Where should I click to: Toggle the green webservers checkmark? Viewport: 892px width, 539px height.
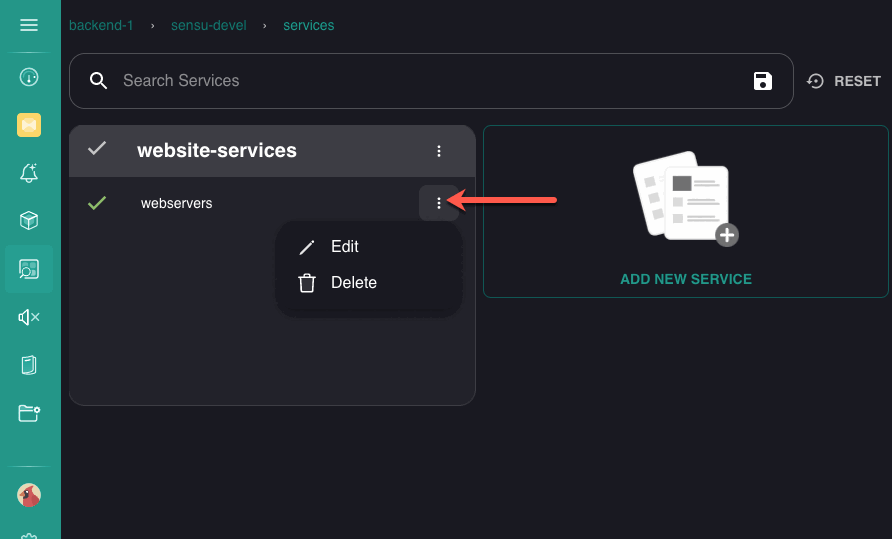(97, 203)
